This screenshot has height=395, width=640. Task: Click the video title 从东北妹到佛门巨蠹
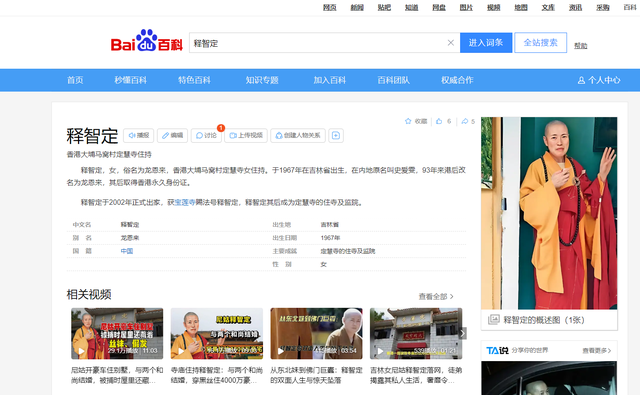(316, 375)
